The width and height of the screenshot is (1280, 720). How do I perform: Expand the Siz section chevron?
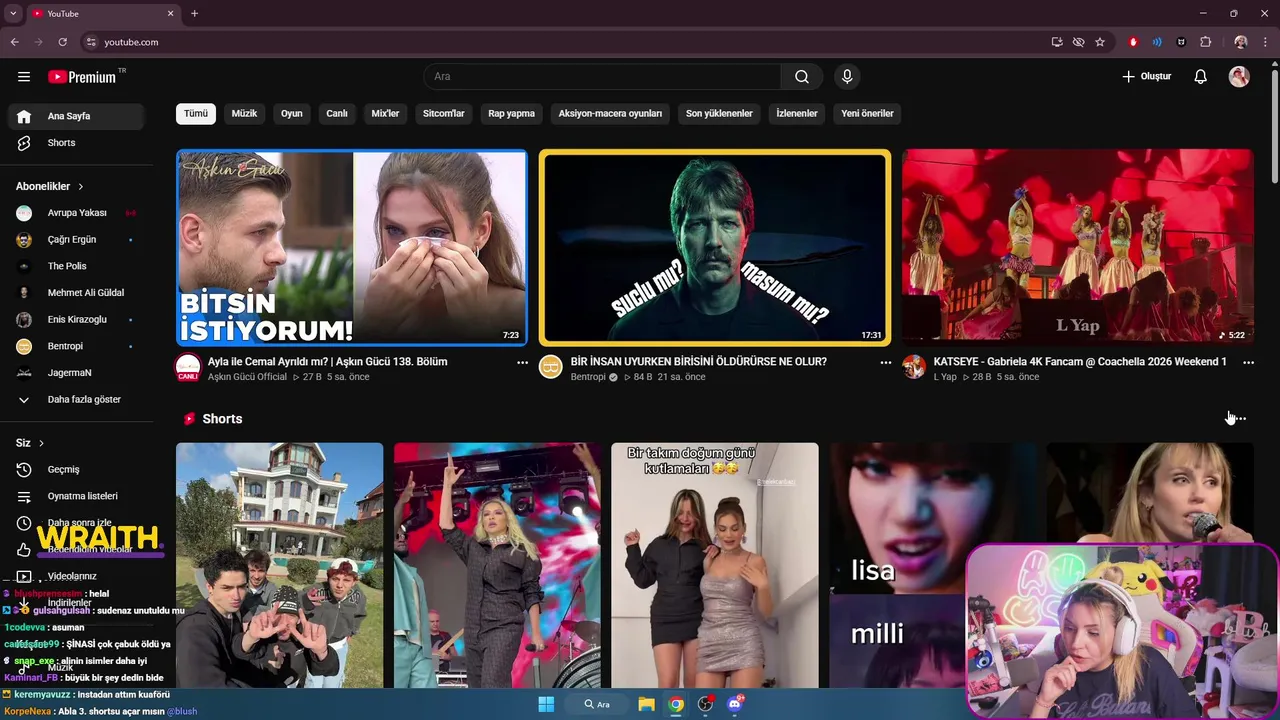(x=41, y=443)
